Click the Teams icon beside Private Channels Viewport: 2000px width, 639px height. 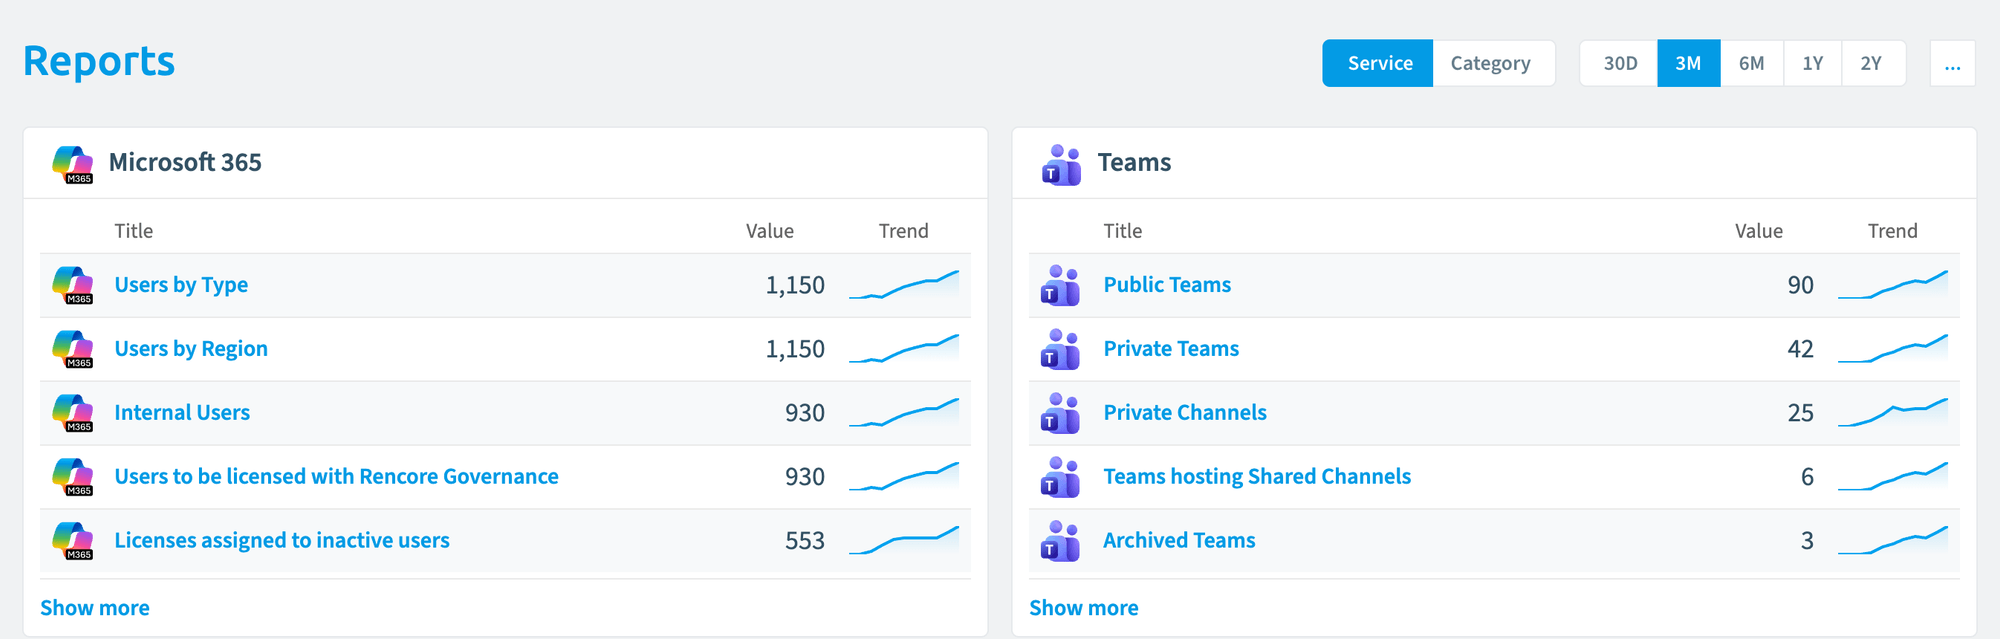click(1060, 413)
